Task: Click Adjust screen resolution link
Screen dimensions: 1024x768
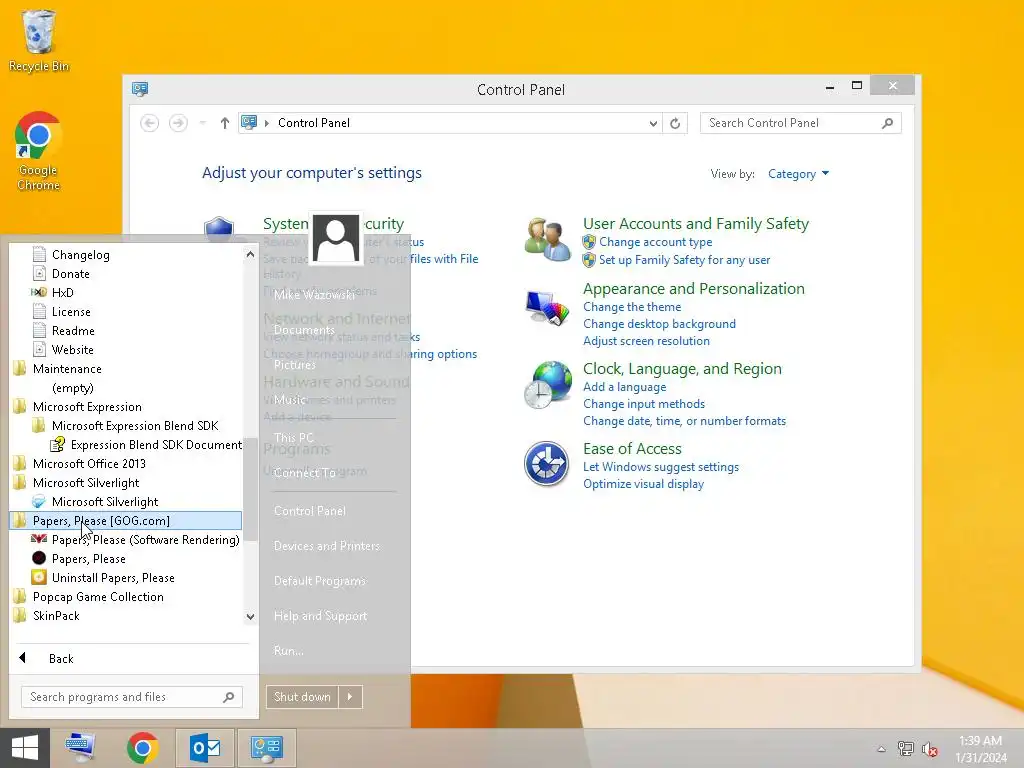Action: point(646,341)
